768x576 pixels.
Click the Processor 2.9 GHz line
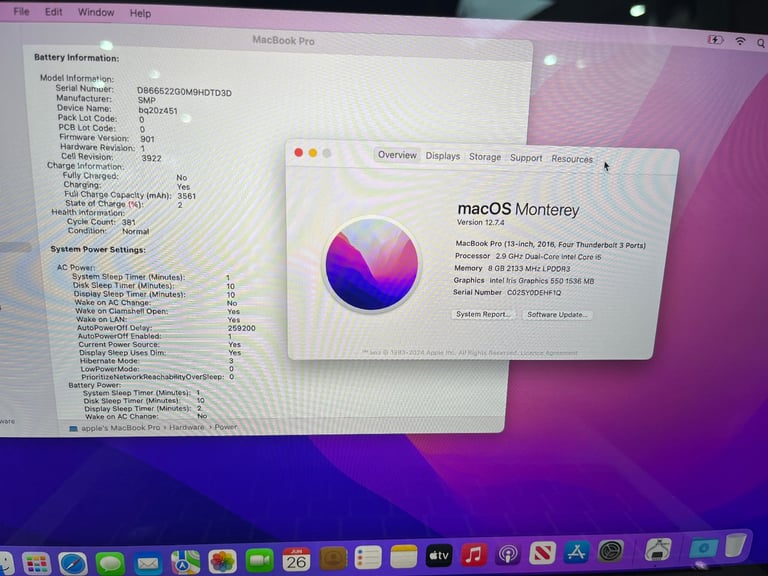pyautogui.click(x=528, y=256)
